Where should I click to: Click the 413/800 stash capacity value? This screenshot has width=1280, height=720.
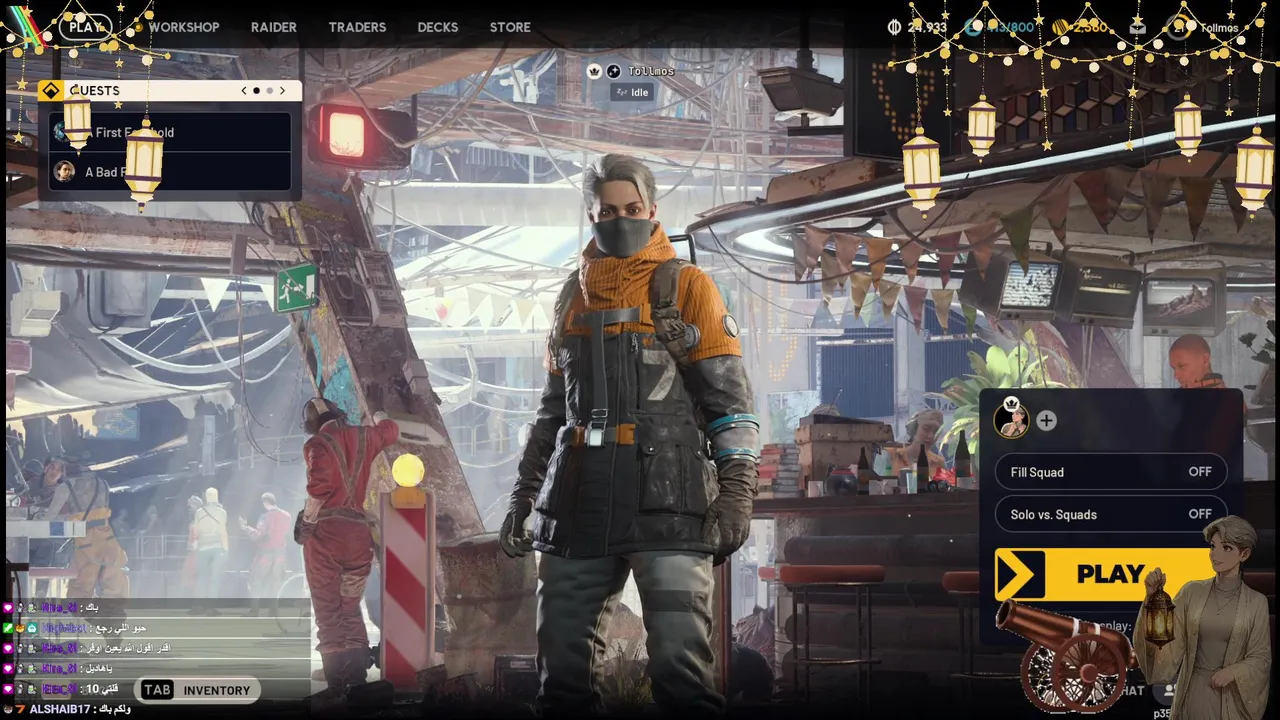(x=1012, y=27)
